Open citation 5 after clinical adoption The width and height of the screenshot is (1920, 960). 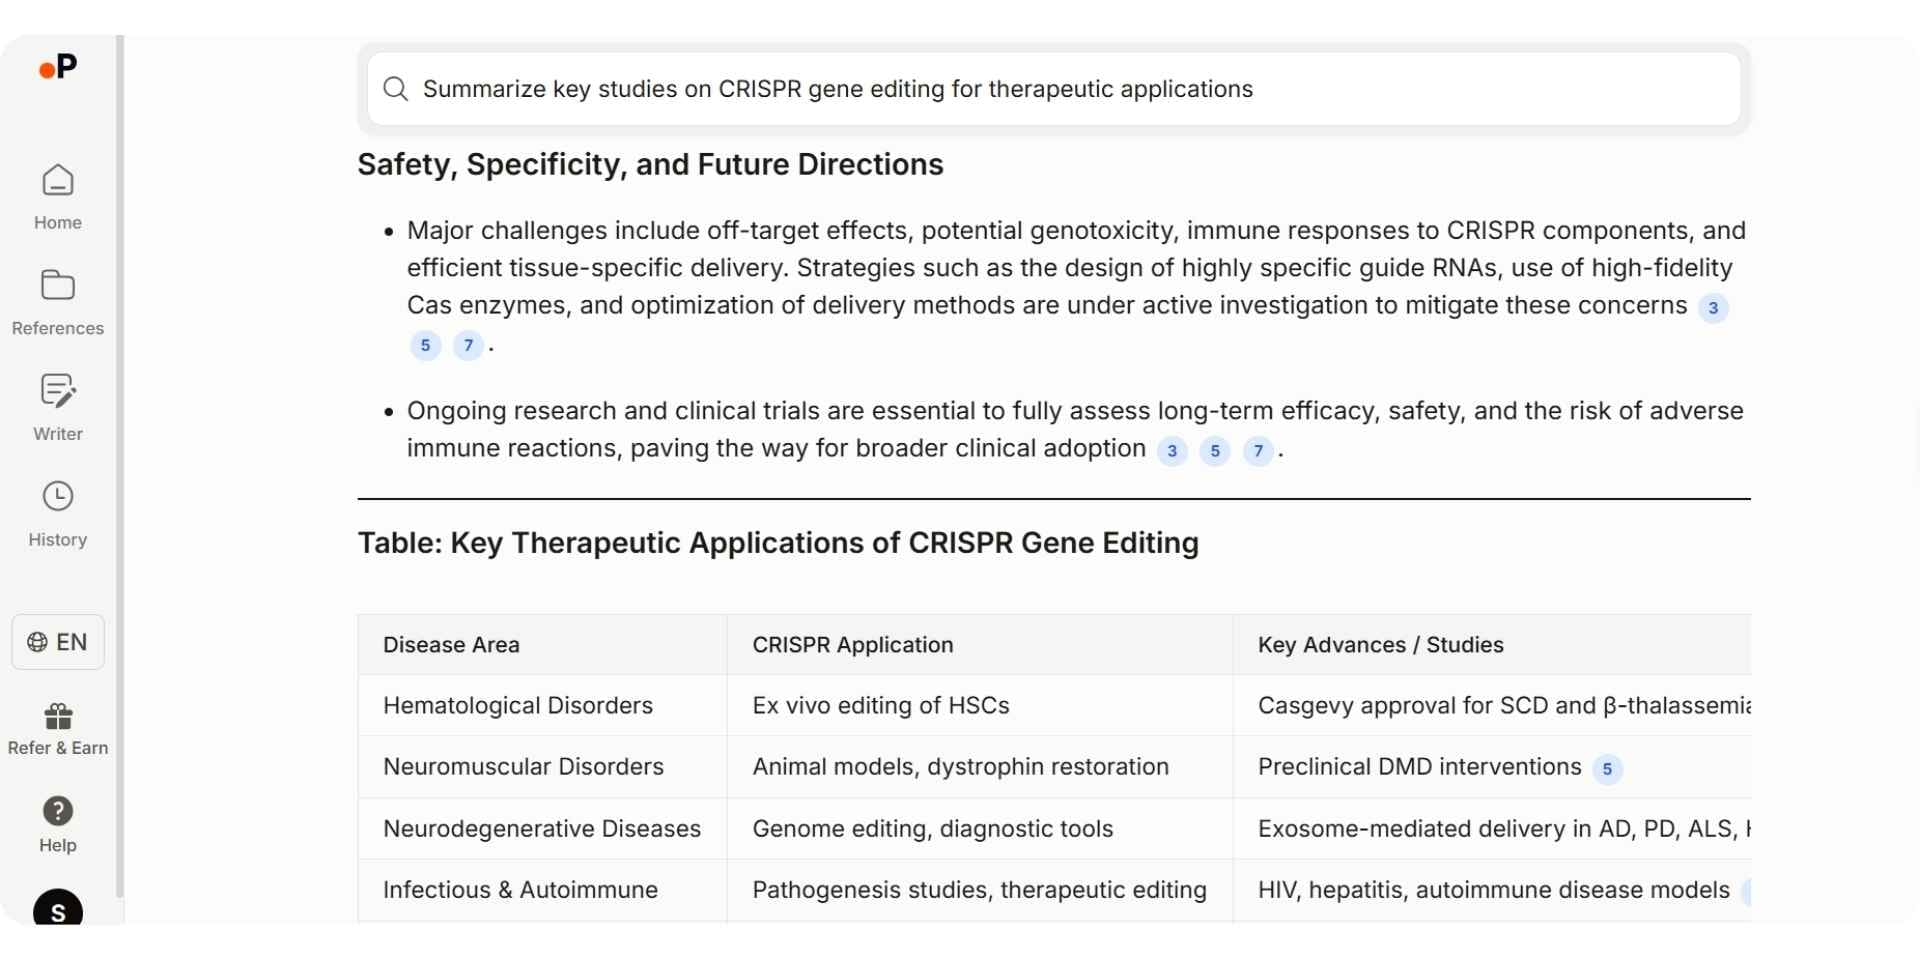coord(1215,452)
